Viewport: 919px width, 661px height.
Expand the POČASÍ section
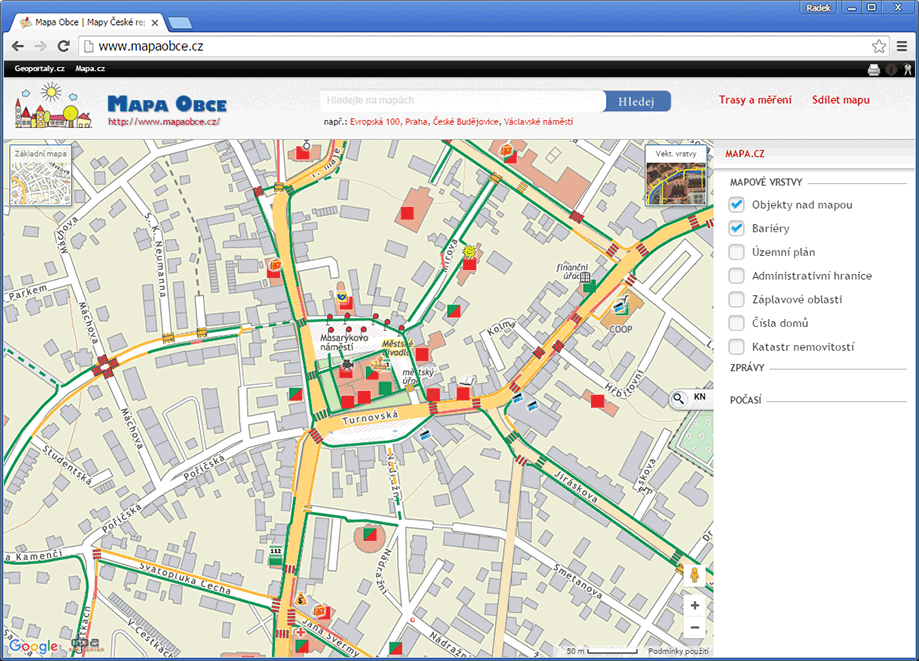coord(746,400)
